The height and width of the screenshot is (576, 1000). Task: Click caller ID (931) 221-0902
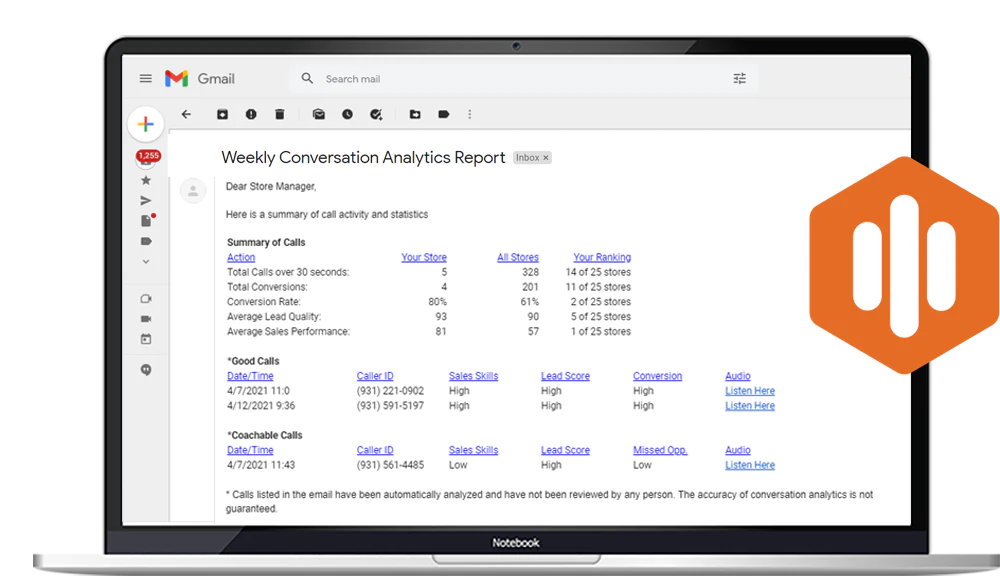[390, 390]
